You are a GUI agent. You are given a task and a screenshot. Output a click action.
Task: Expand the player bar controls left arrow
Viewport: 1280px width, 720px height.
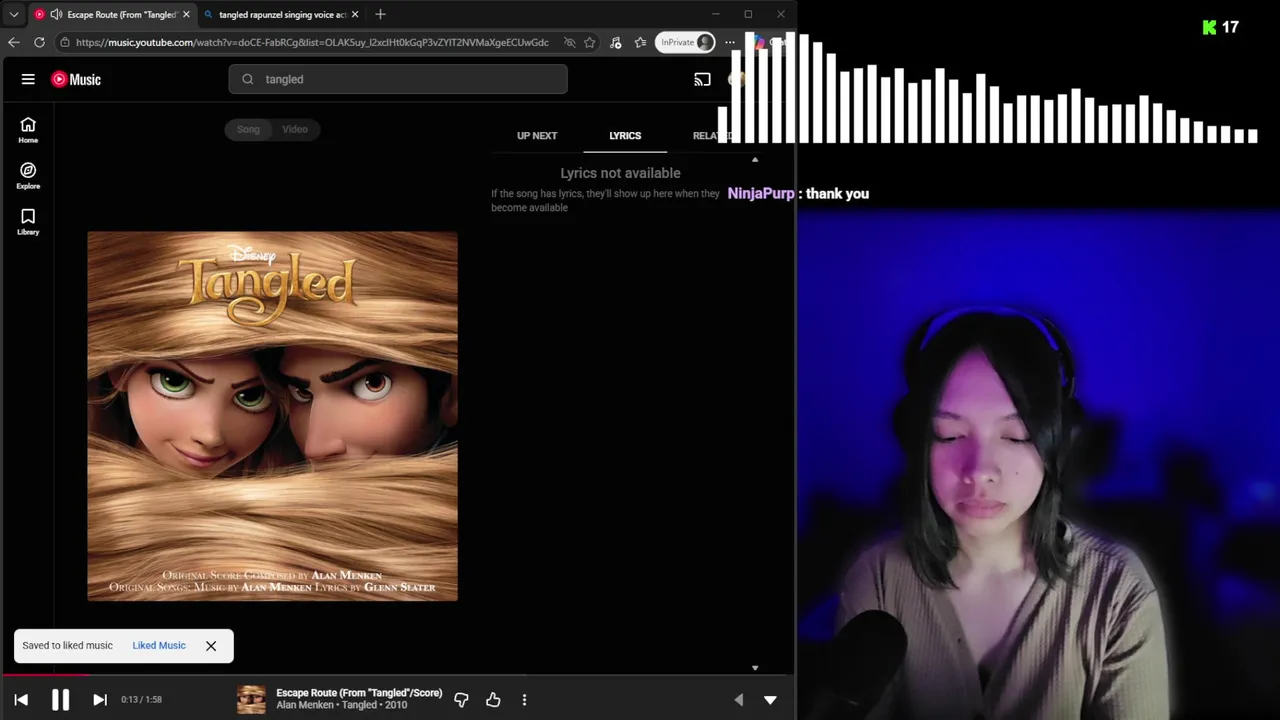pyautogui.click(x=738, y=700)
